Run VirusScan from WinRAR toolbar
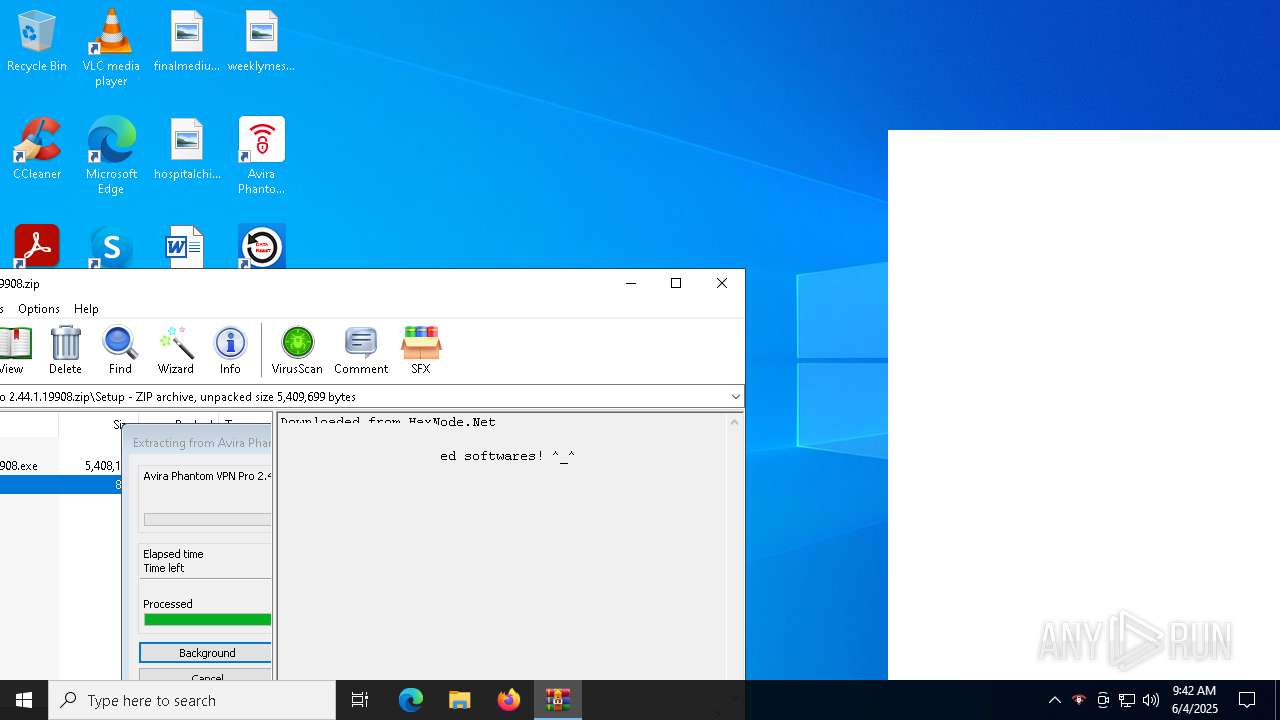 [x=297, y=350]
